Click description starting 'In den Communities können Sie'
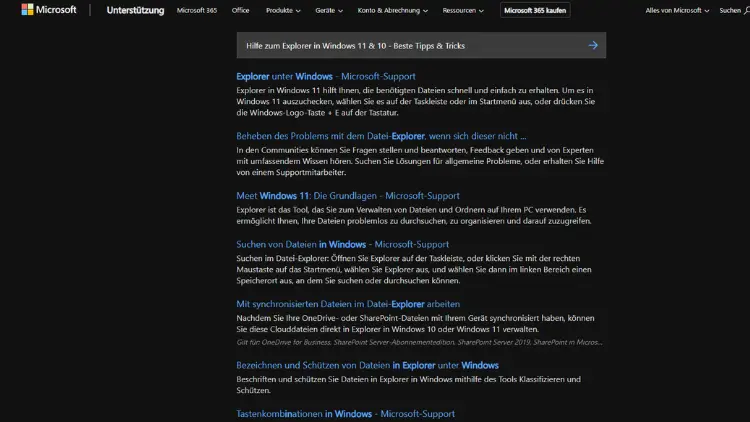Screen dimensions: 750x422 tap(420, 161)
